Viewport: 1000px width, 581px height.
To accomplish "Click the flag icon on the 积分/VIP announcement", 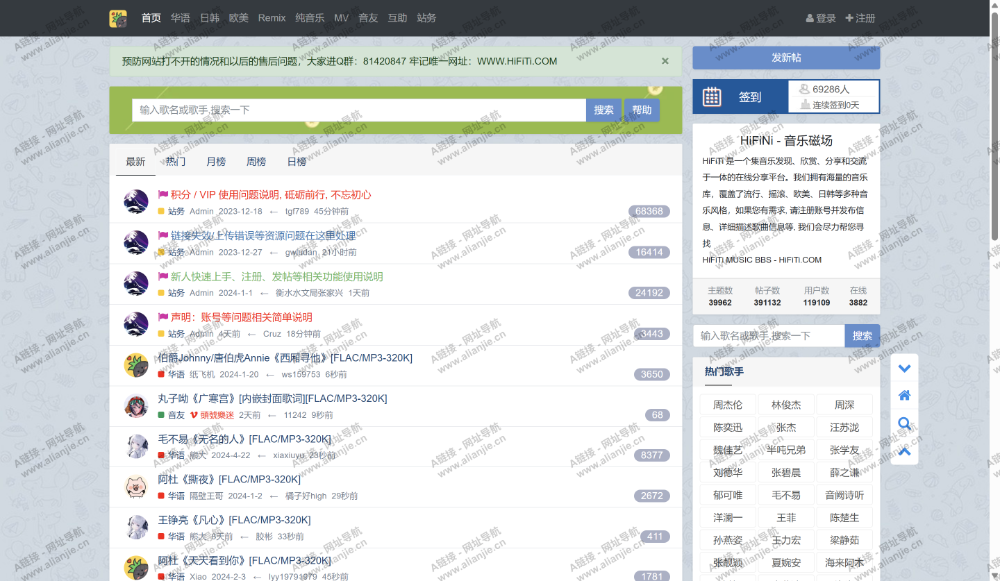I will tap(162, 196).
